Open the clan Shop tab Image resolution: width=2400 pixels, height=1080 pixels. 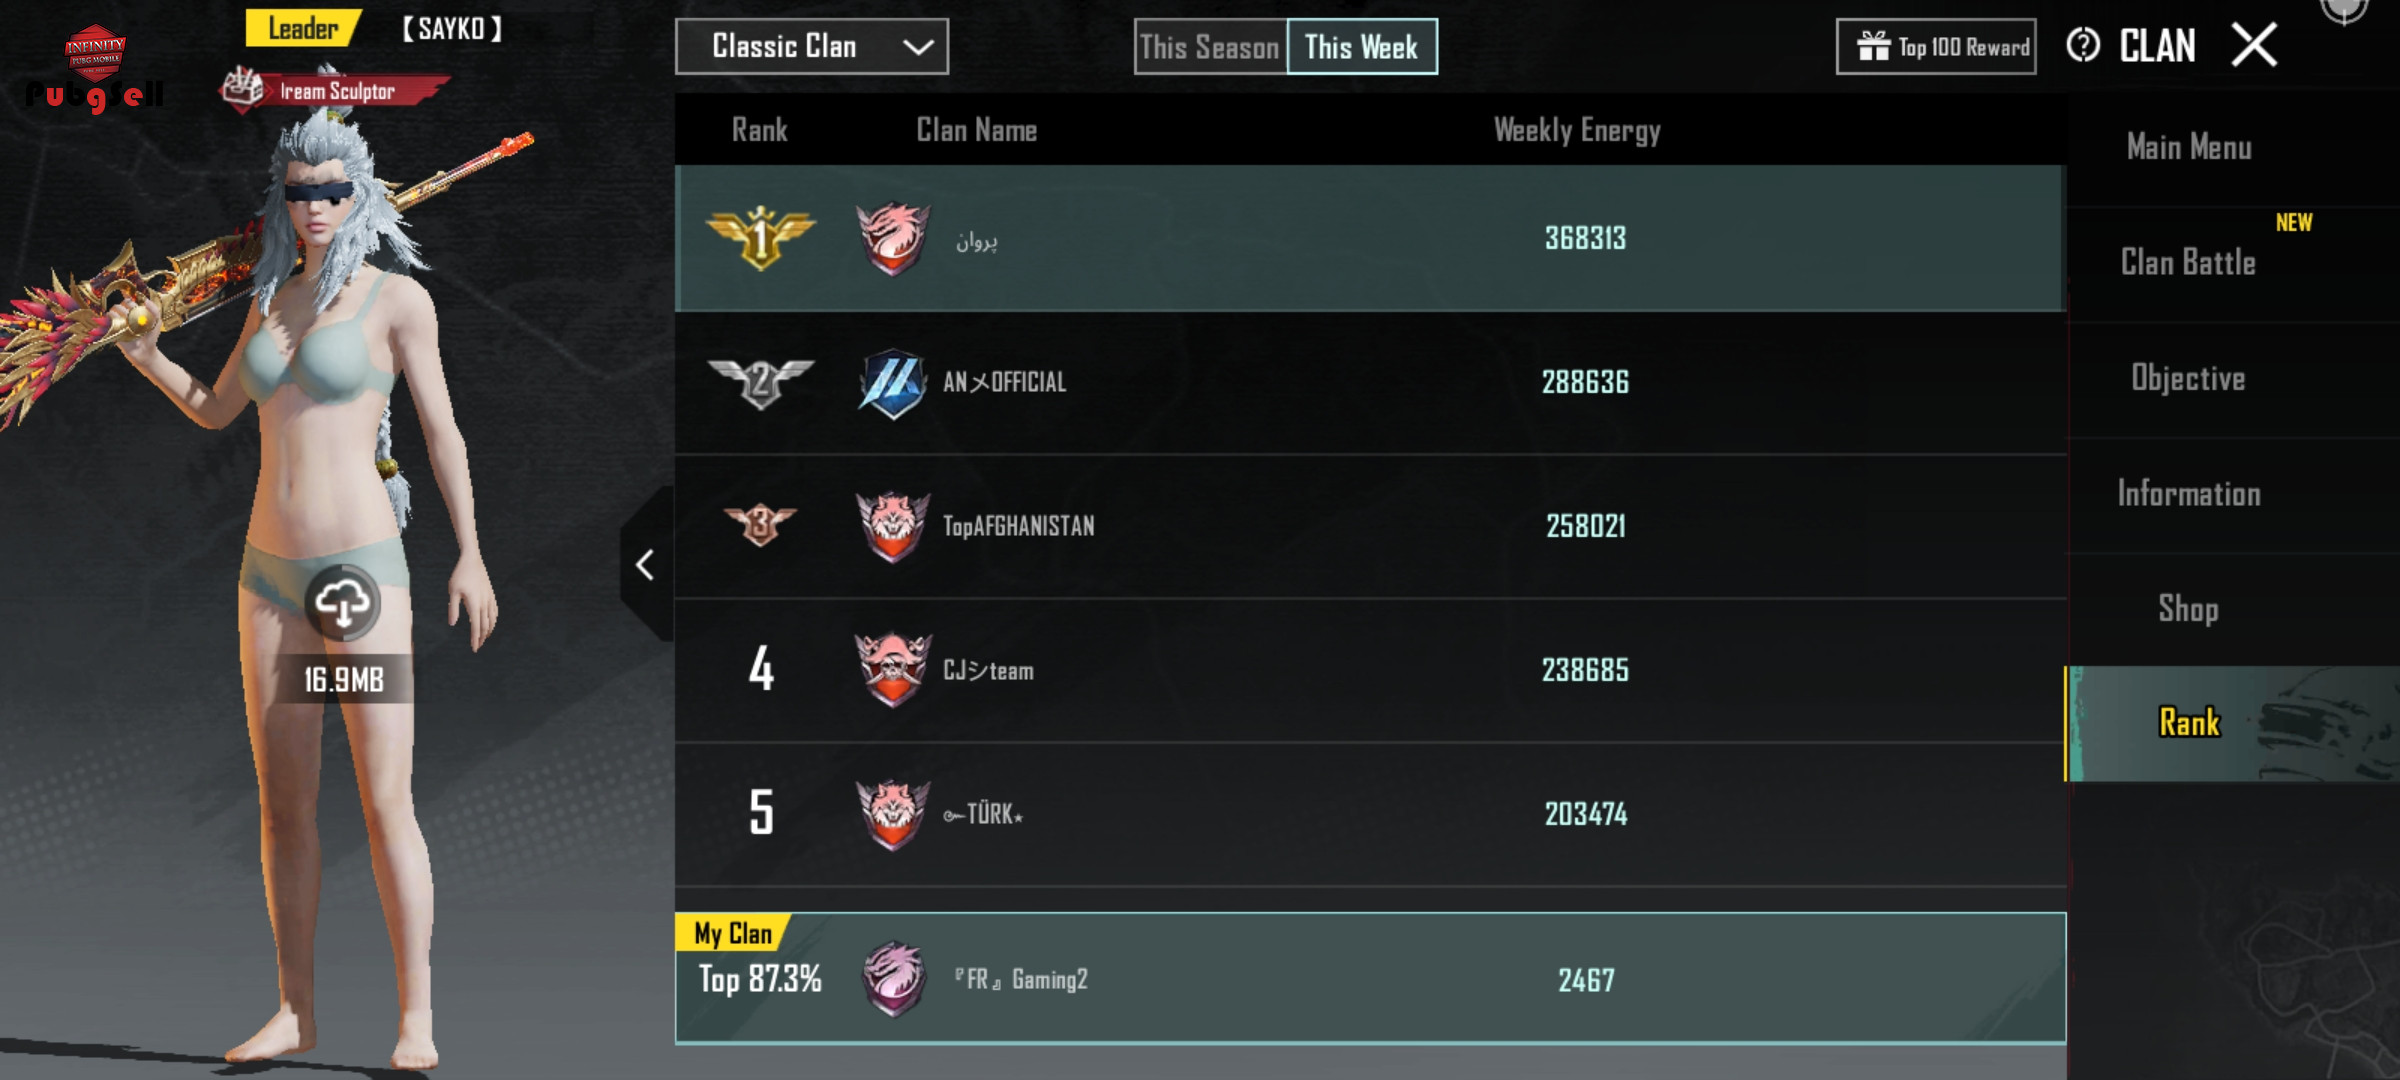click(x=2188, y=609)
